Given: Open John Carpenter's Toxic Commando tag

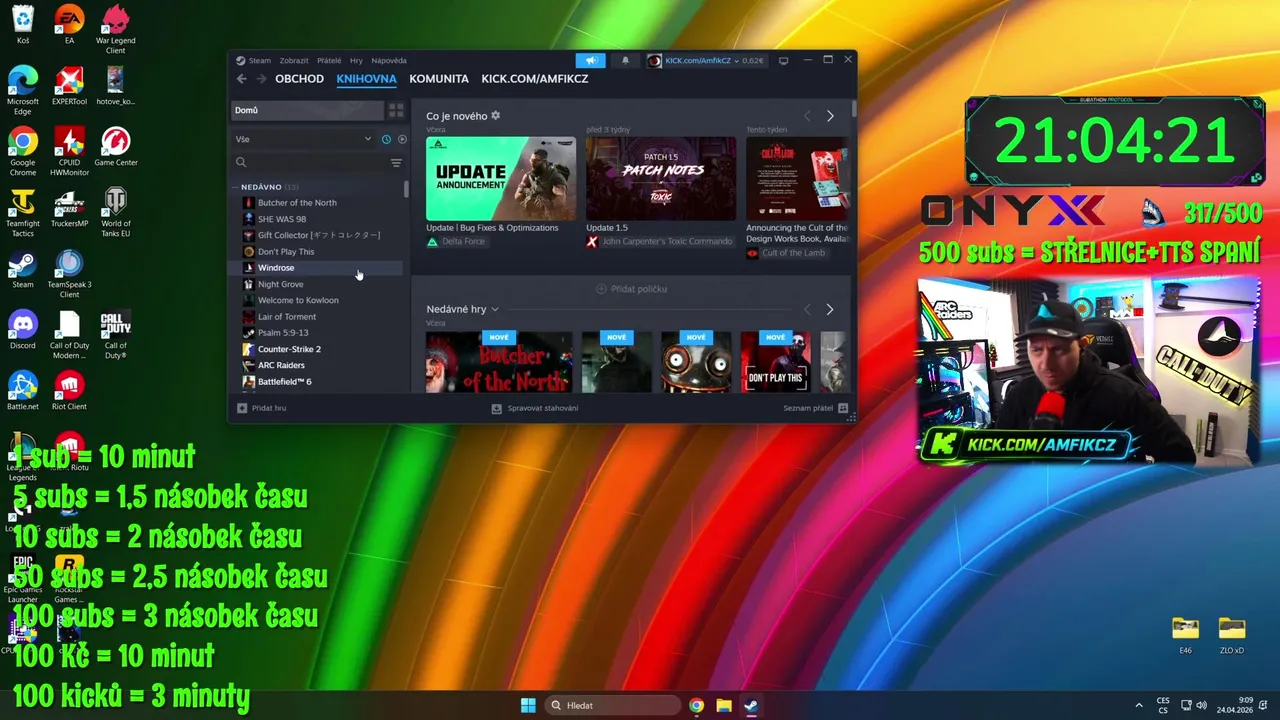Looking at the screenshot, I should 659,241.
